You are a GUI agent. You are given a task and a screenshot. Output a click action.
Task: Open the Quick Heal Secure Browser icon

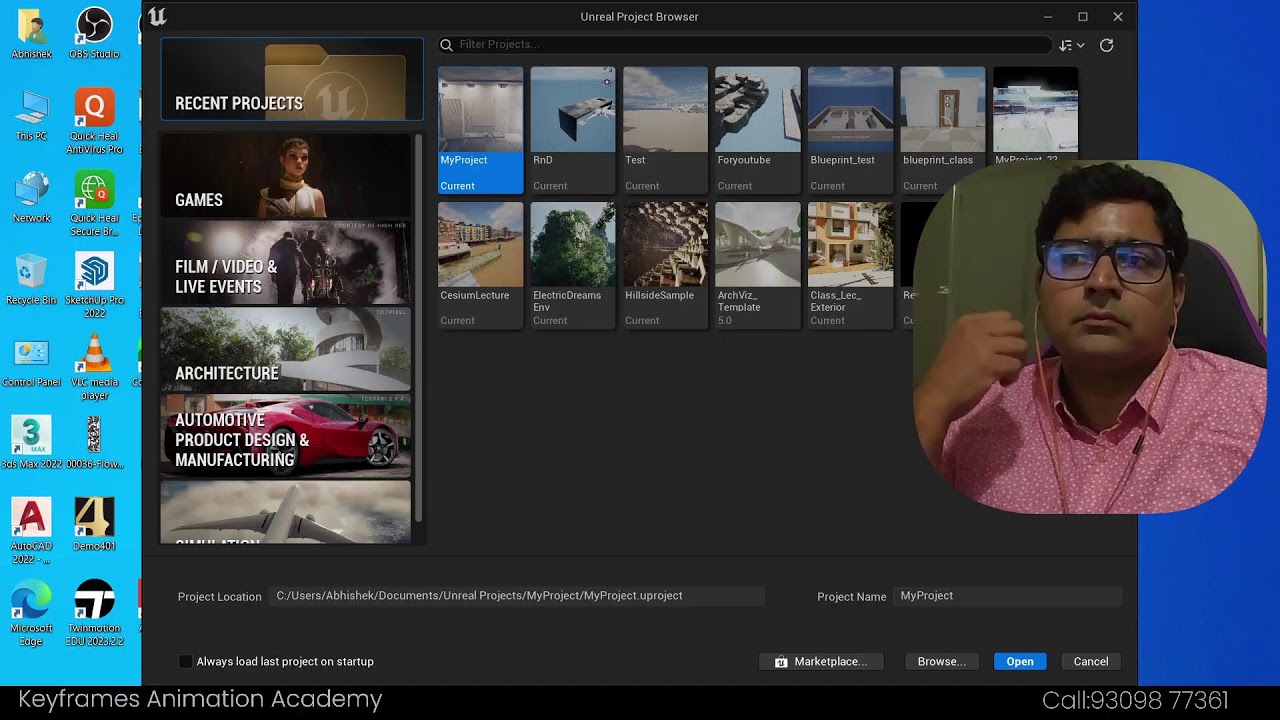94,204
